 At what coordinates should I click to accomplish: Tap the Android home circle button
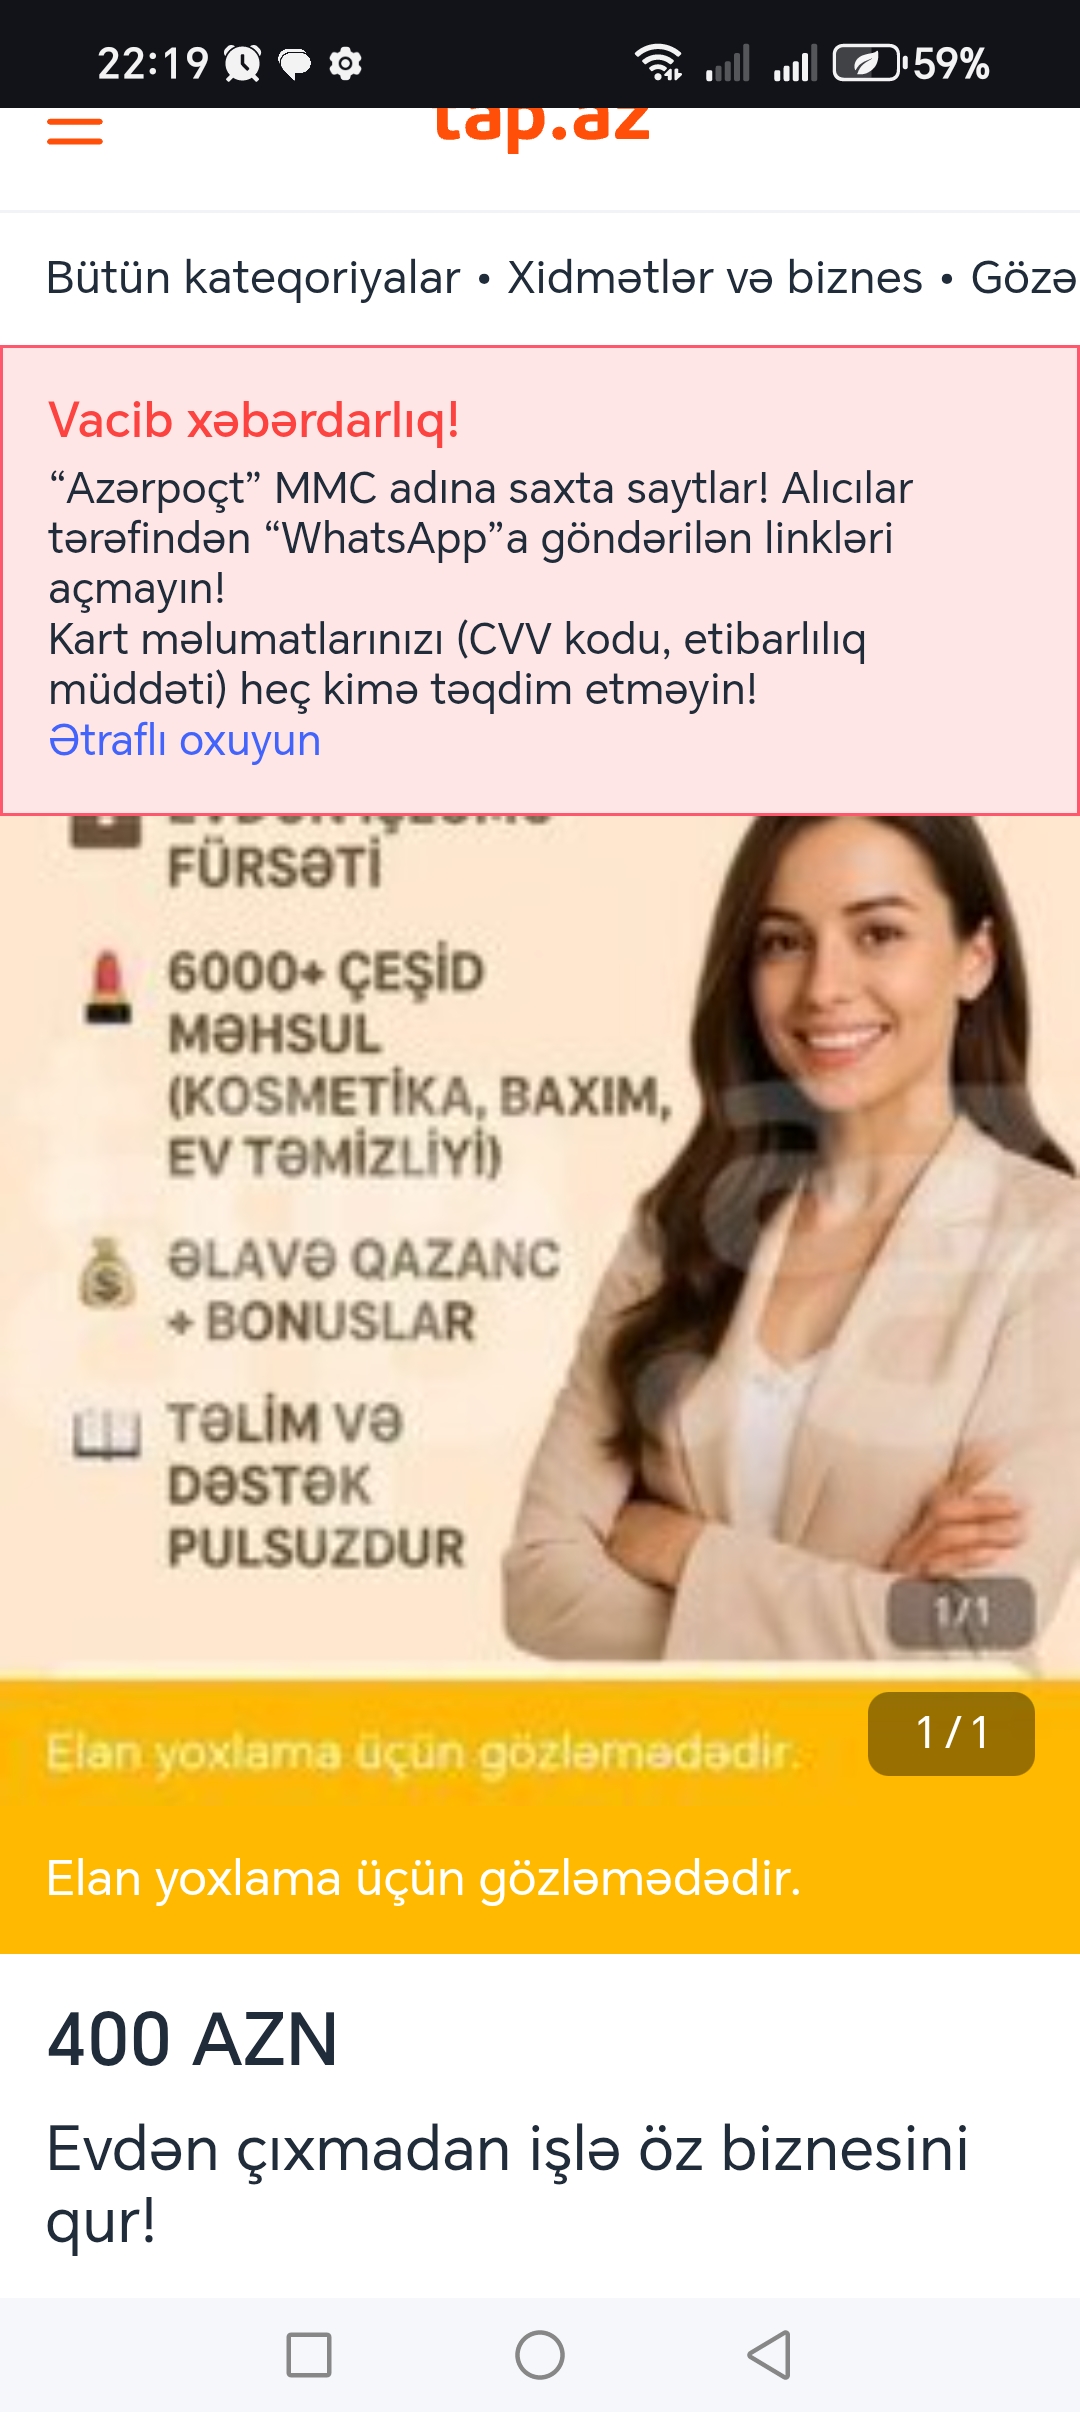click(540, 2354)
